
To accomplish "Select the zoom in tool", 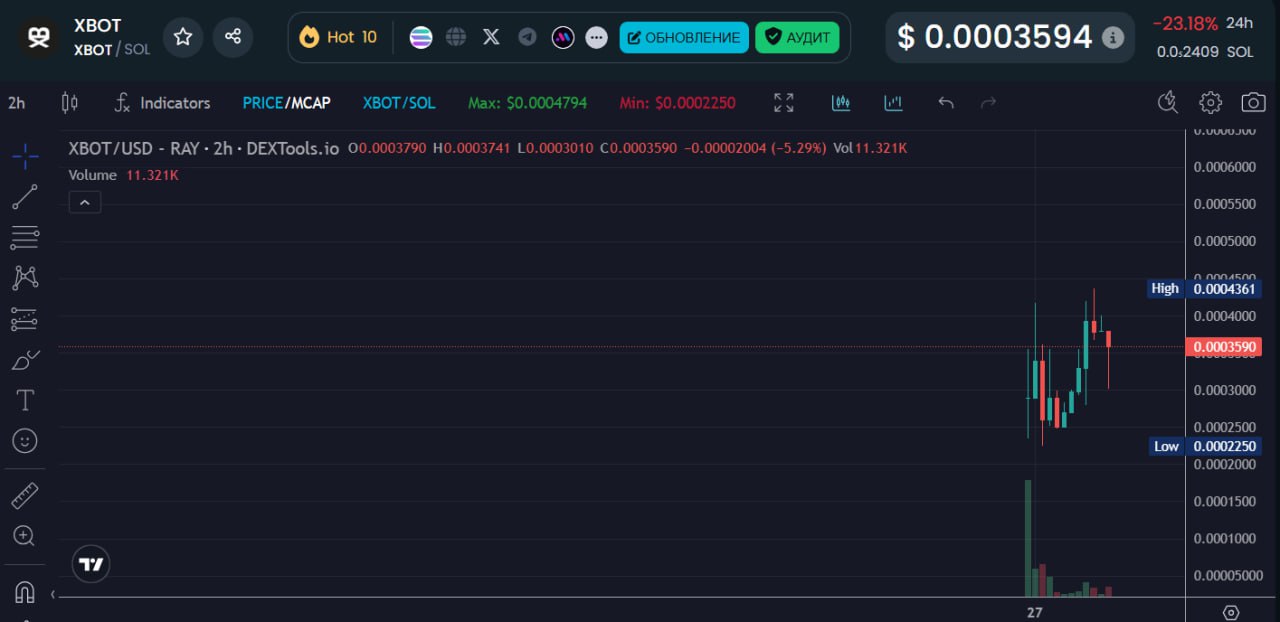I will [25, 536].
